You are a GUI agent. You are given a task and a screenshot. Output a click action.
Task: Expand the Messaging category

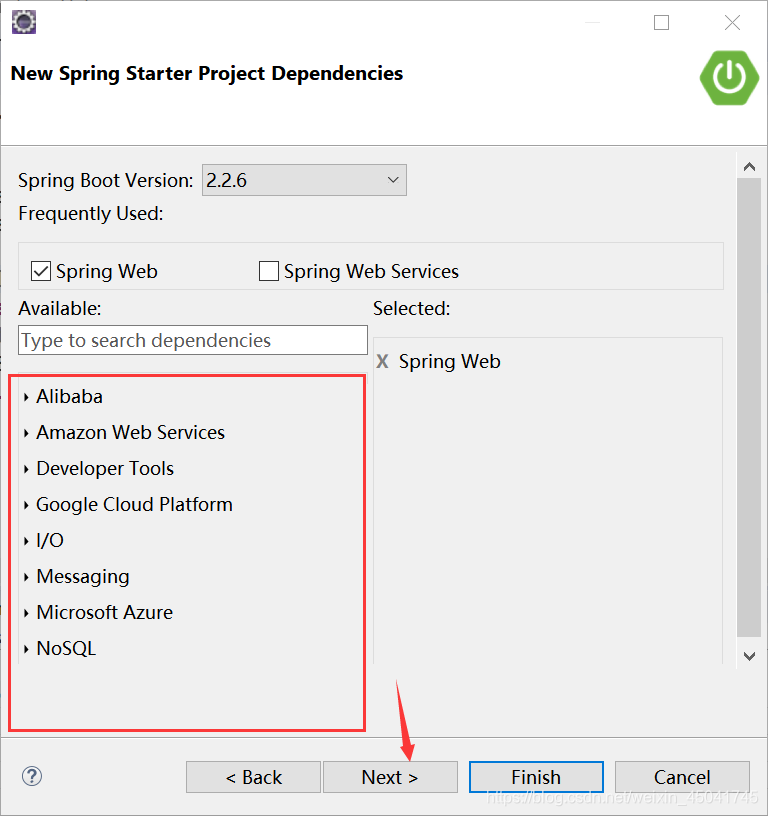tap(26, 577)
